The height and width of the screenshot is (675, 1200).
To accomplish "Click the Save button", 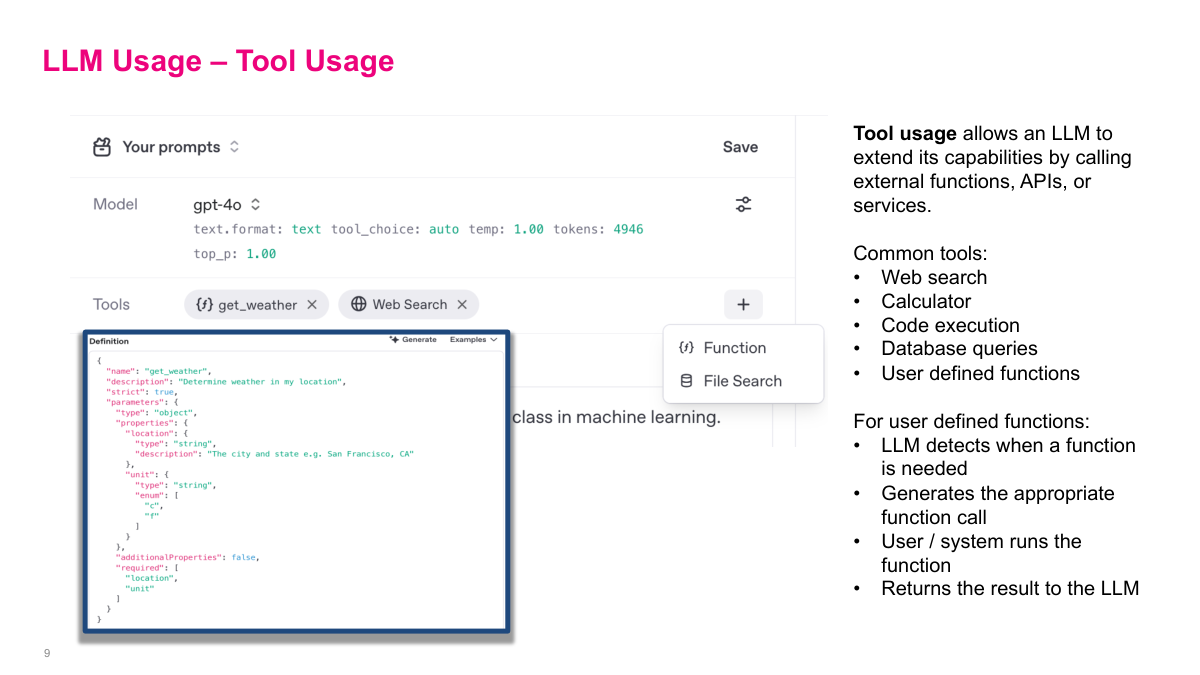I will [740, 147].
